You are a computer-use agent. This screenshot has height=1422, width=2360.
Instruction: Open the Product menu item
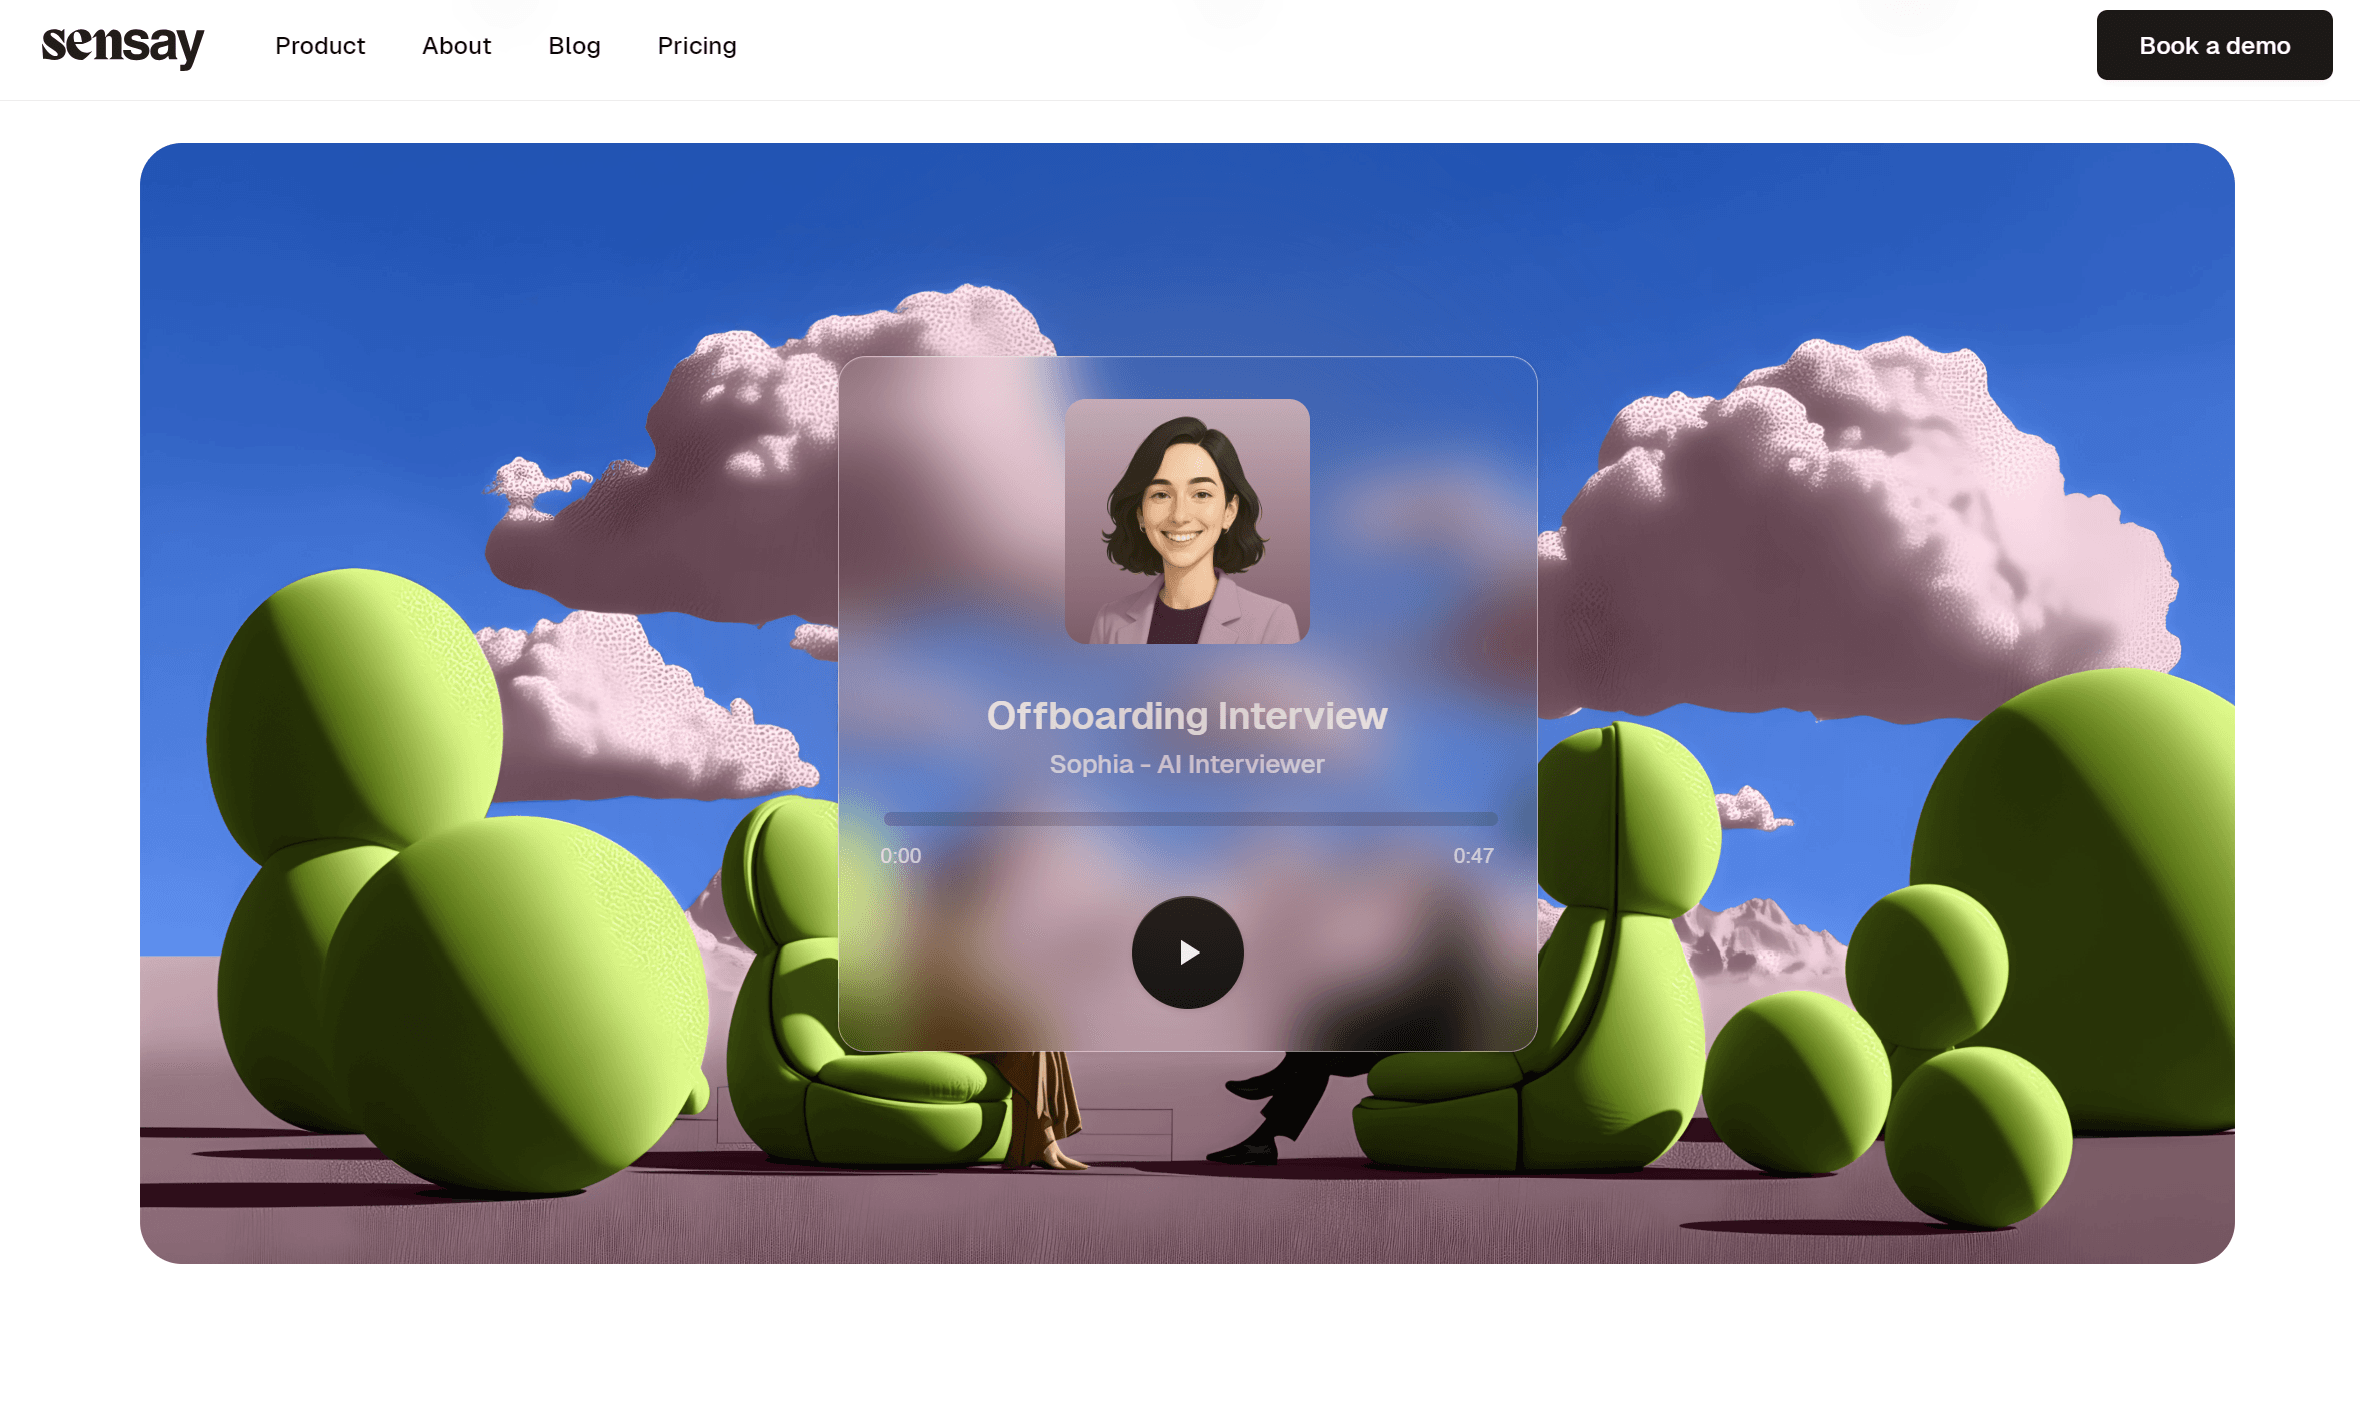pyautogui.click(x=320, y=46)
